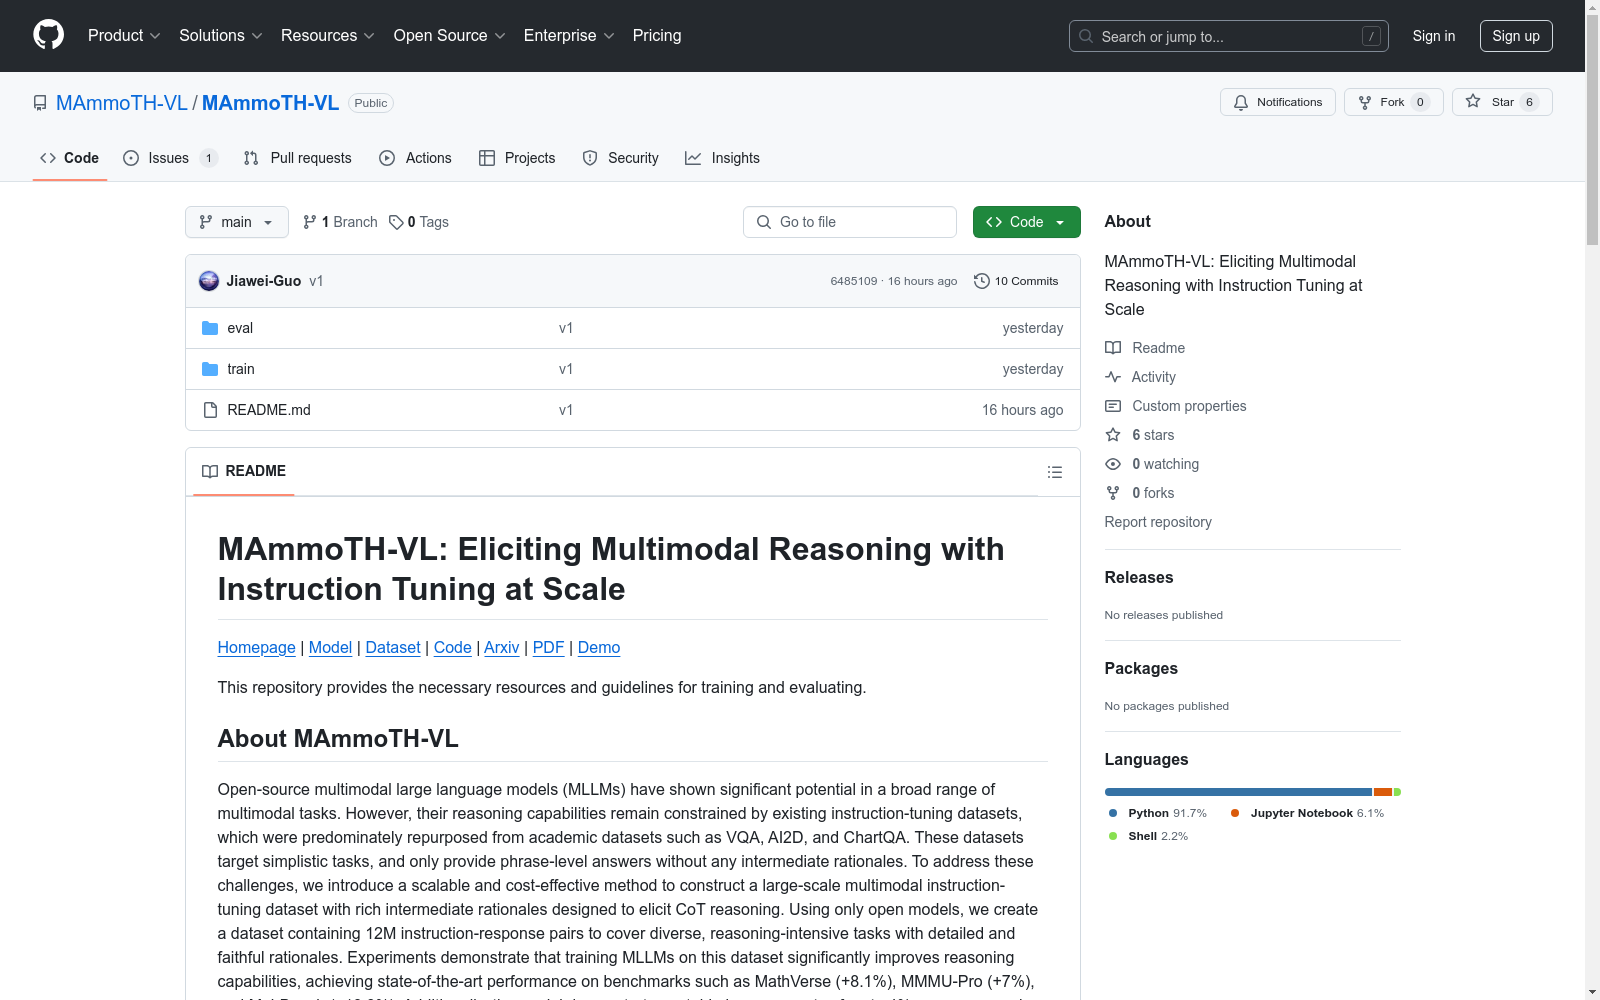View the 1 Branch list
Screen dimensions: 1600x1000
coord(340,222)
